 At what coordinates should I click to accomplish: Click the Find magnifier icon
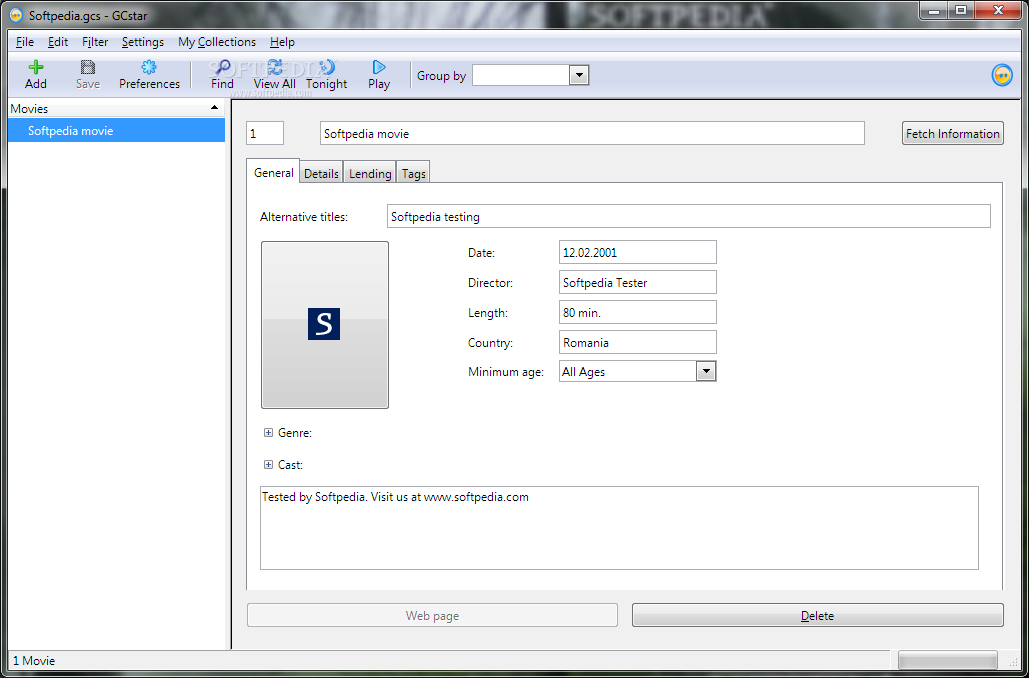[x=222, y=67]
